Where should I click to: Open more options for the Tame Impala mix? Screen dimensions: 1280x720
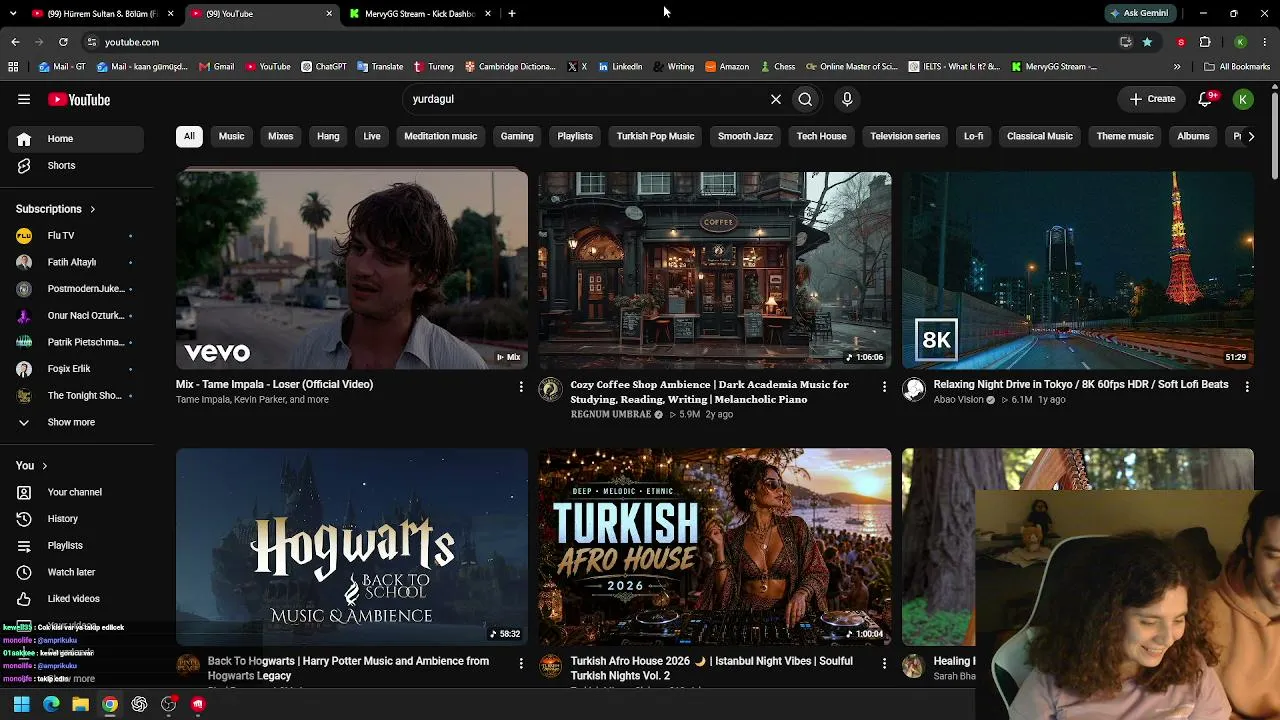tap(520, 386)
